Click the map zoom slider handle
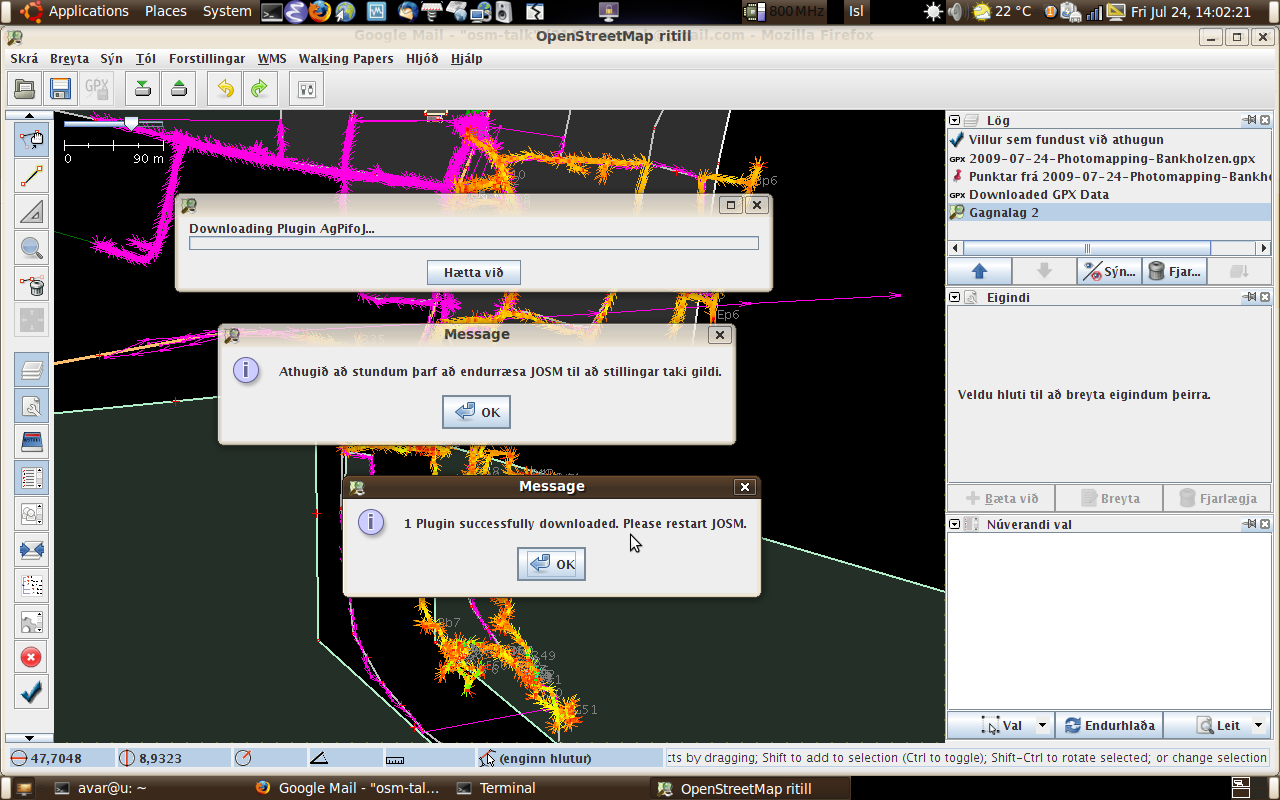Viewport: 1280px width, 800px height. coord(131,123)
